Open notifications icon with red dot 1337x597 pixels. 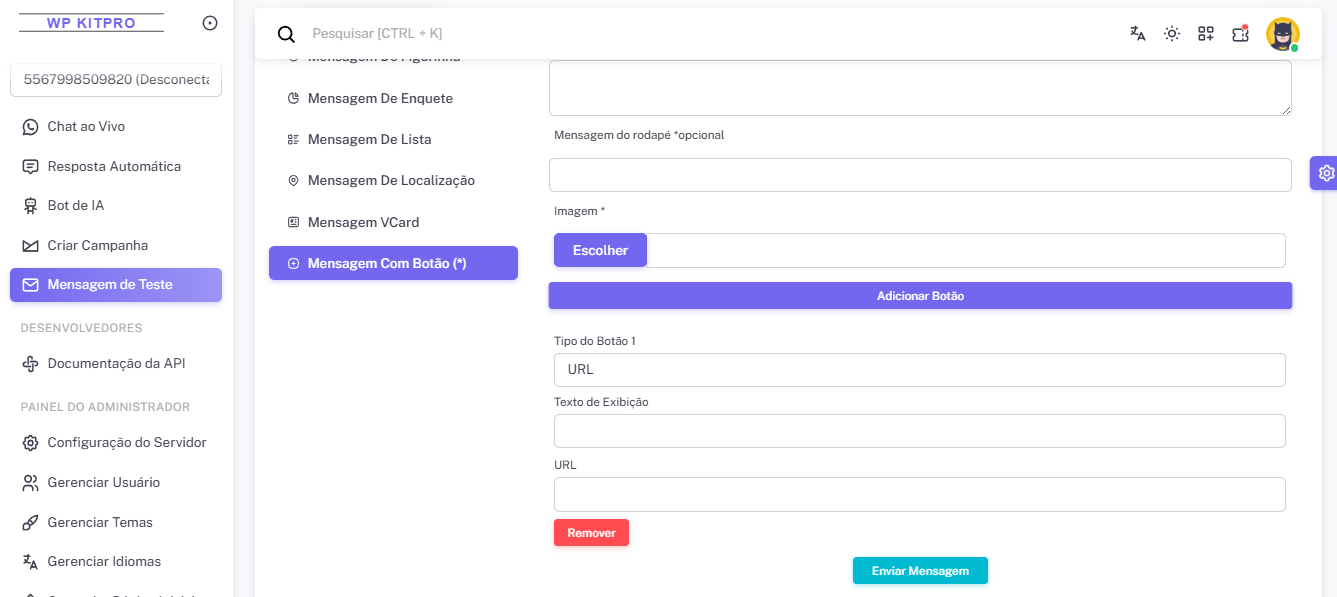coord(1240,33)
